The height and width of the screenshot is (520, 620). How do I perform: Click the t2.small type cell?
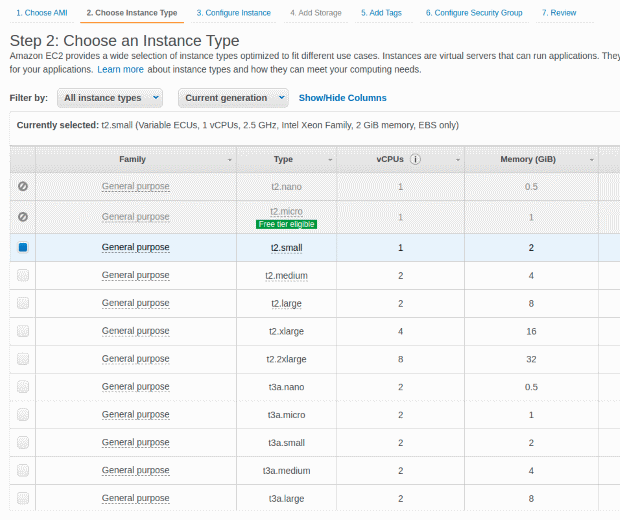tap(287, 248)
